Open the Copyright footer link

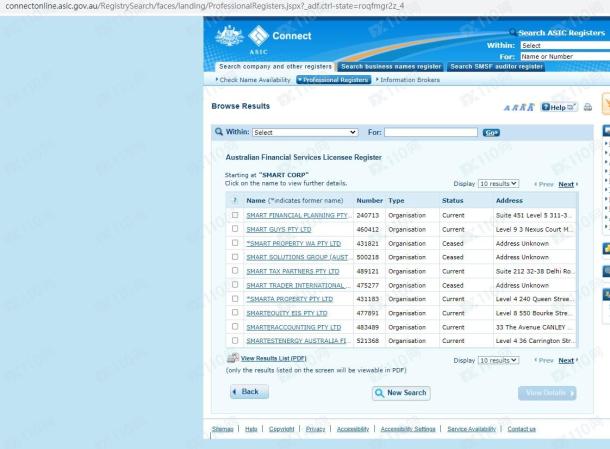(x=281, y=429)
